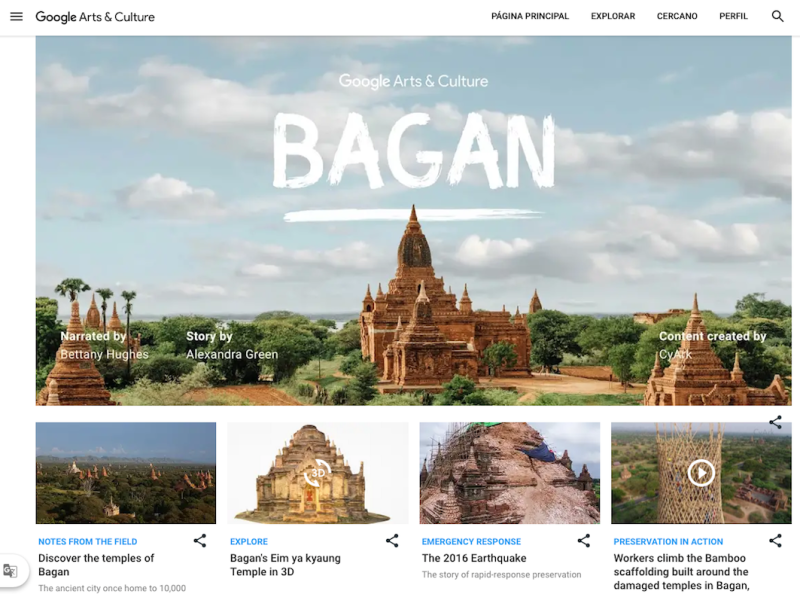800x594 pixels.
Task: Open Discover the temples of Bagan thumbnail
Action: [x=126, y=473]
